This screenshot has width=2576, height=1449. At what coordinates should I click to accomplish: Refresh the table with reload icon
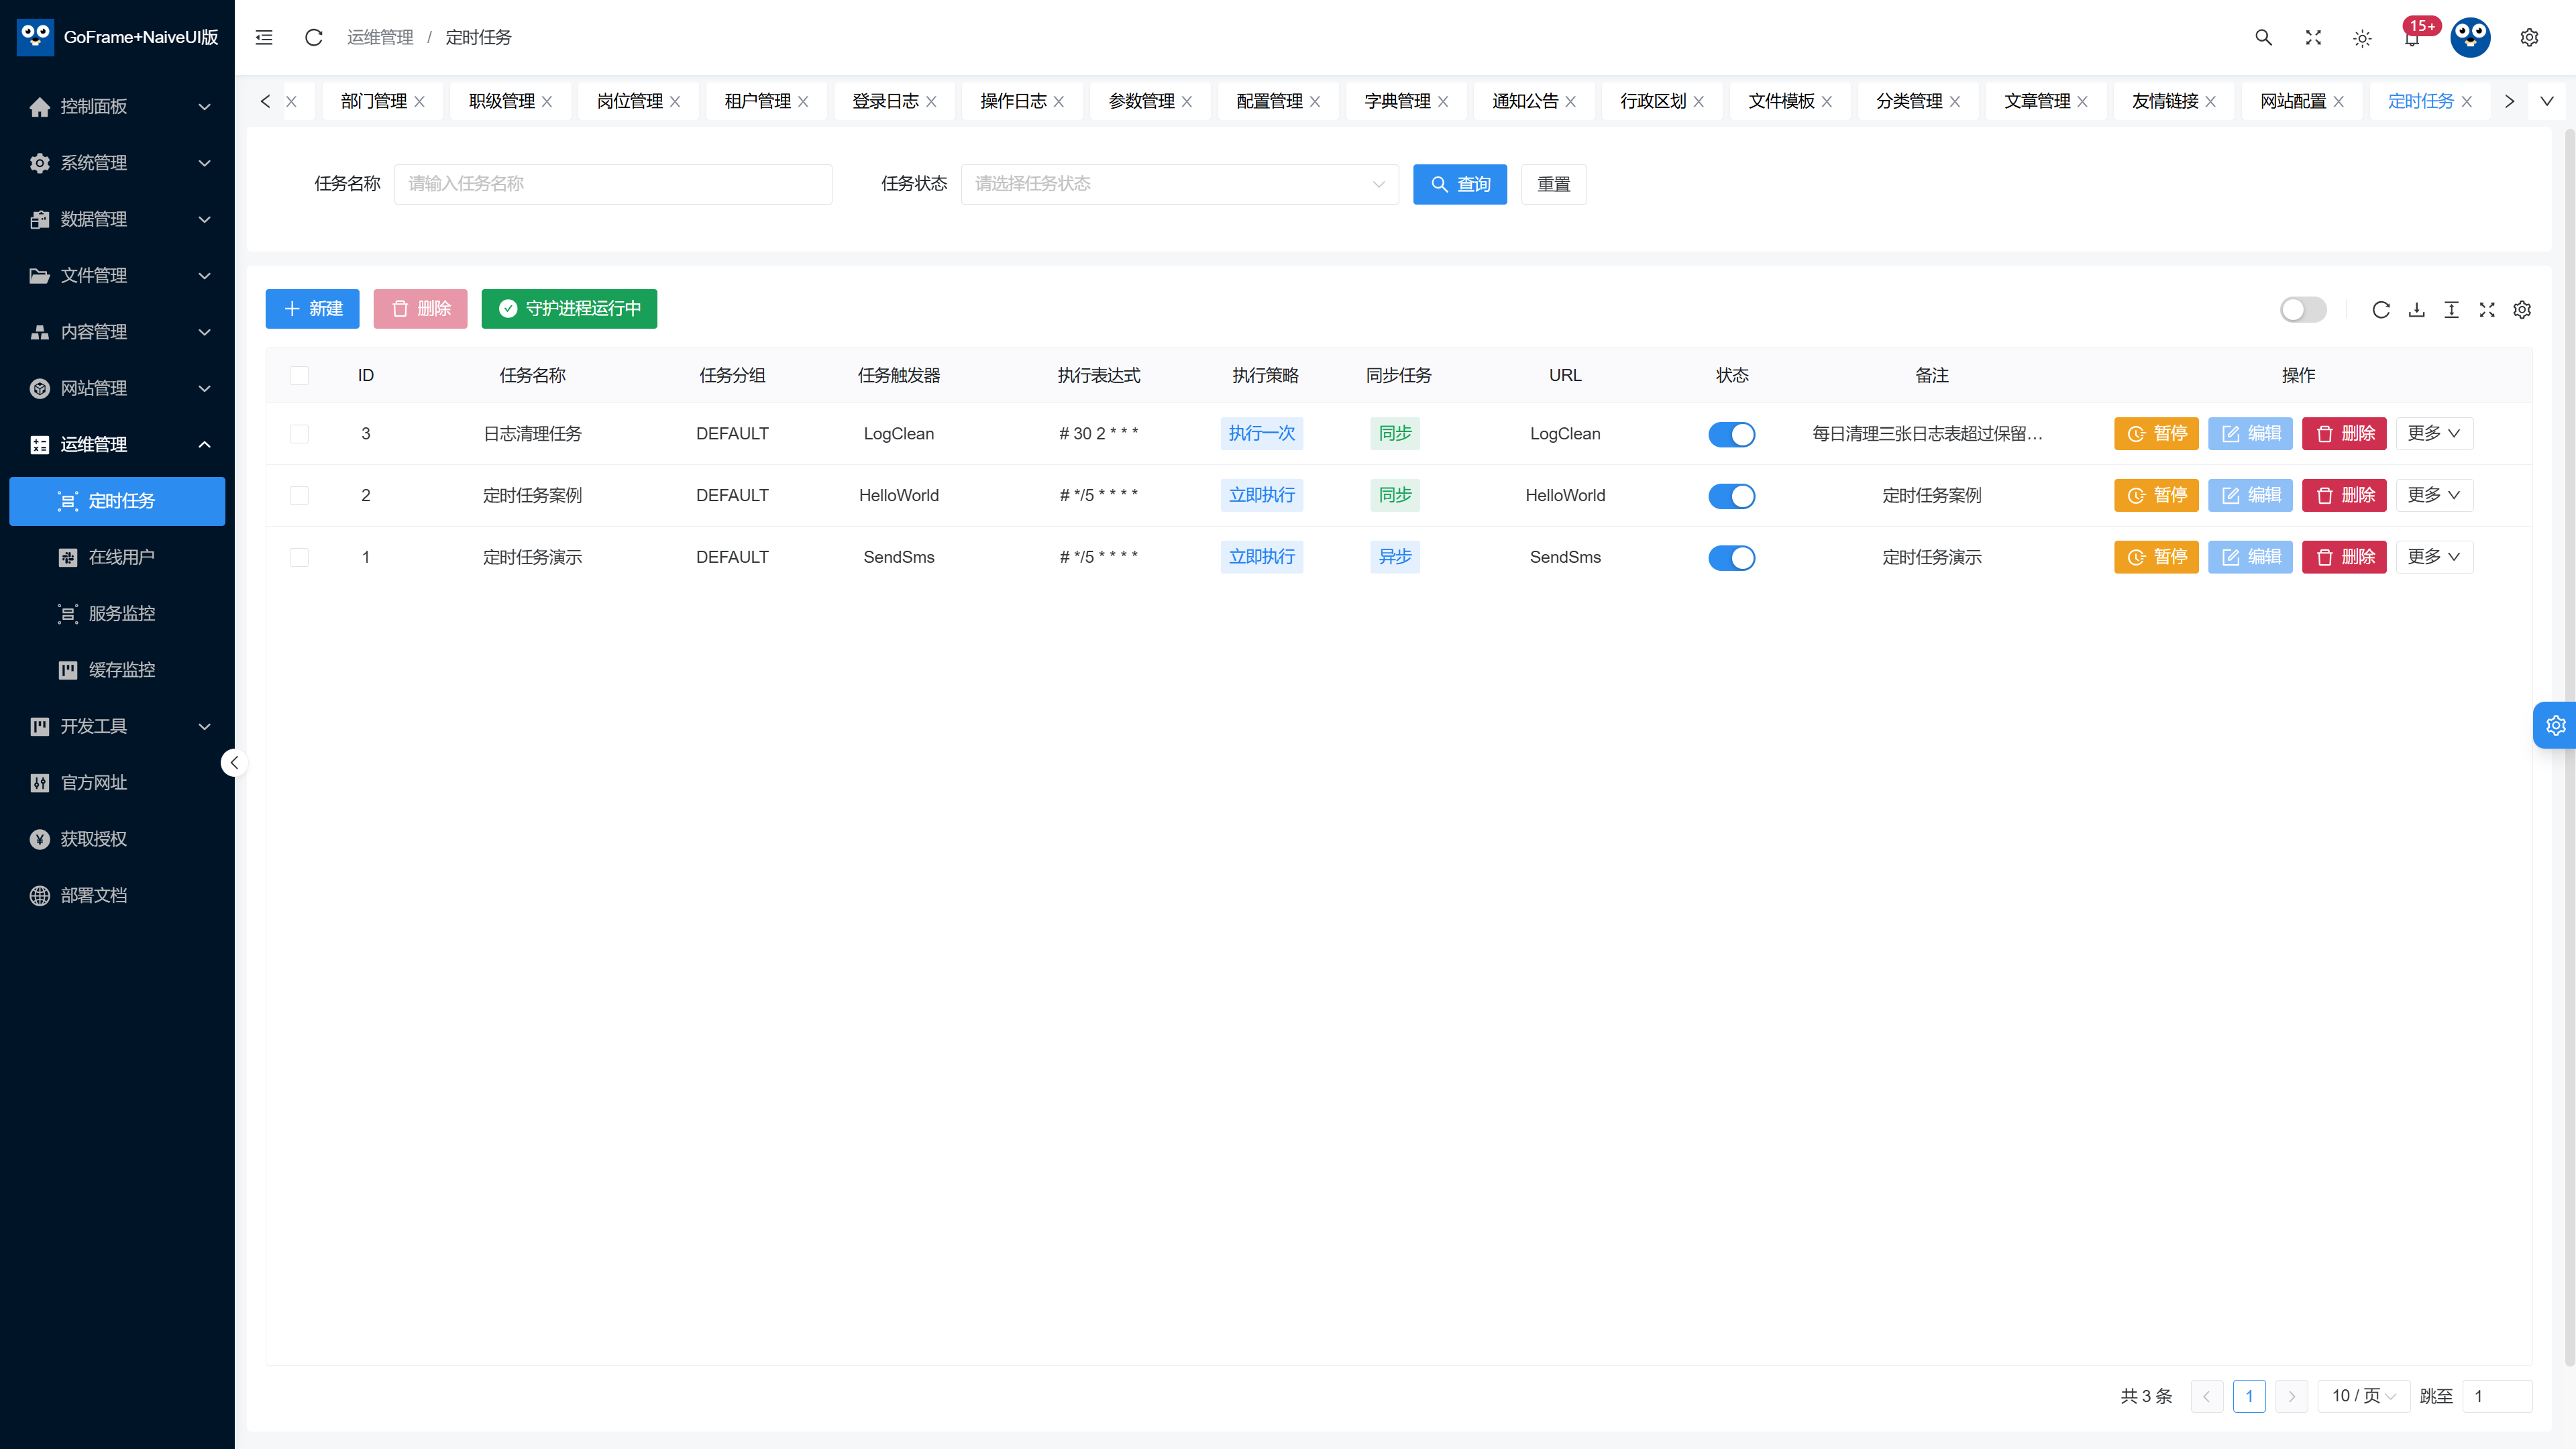click(x=2381, y=310)
